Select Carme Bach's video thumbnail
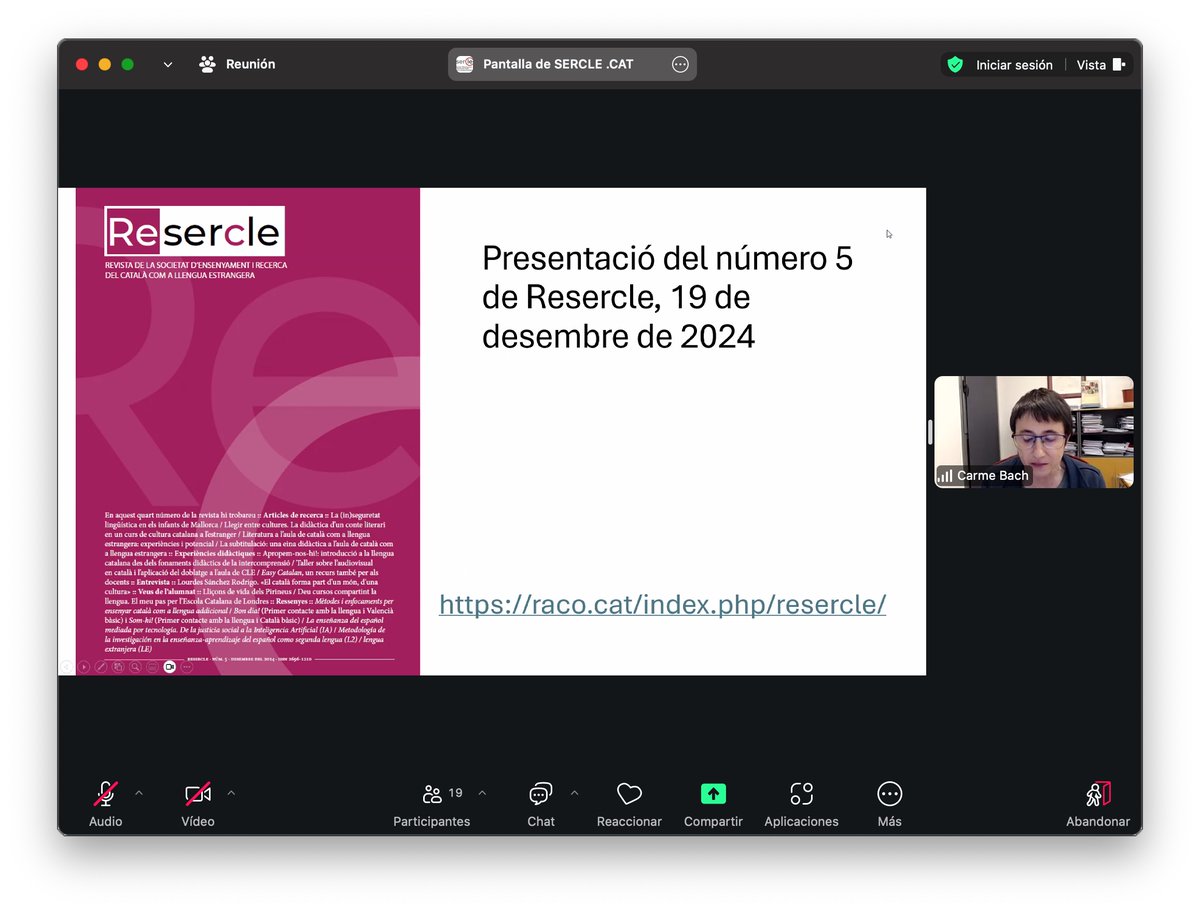The height and width of the screenshot is (912, 1200). click(x=1033, y=432)
